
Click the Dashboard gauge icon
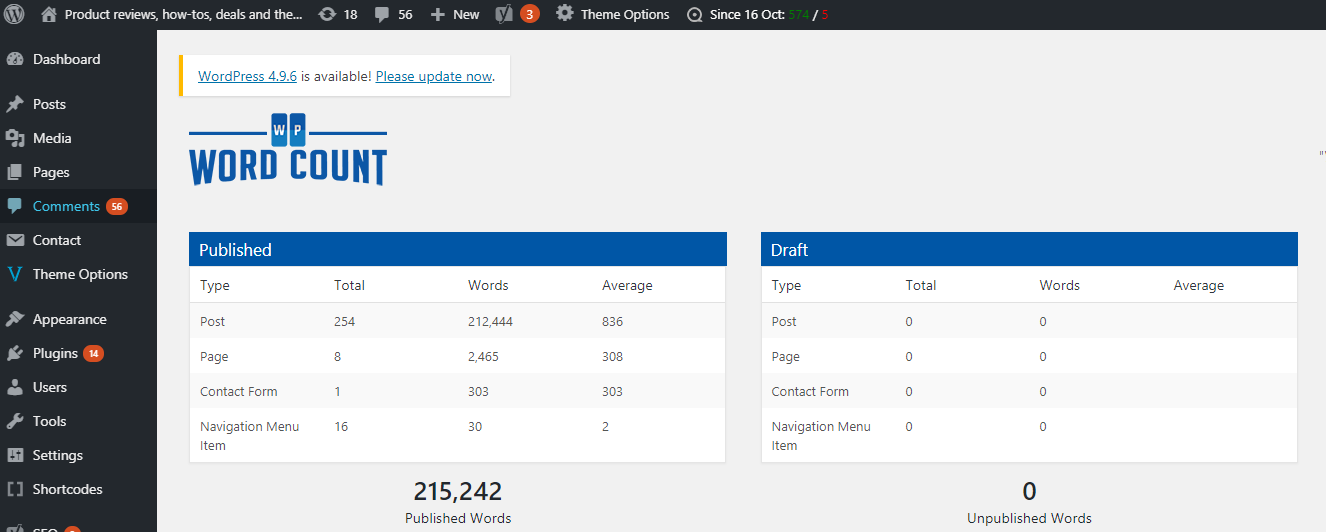(15, 59)
